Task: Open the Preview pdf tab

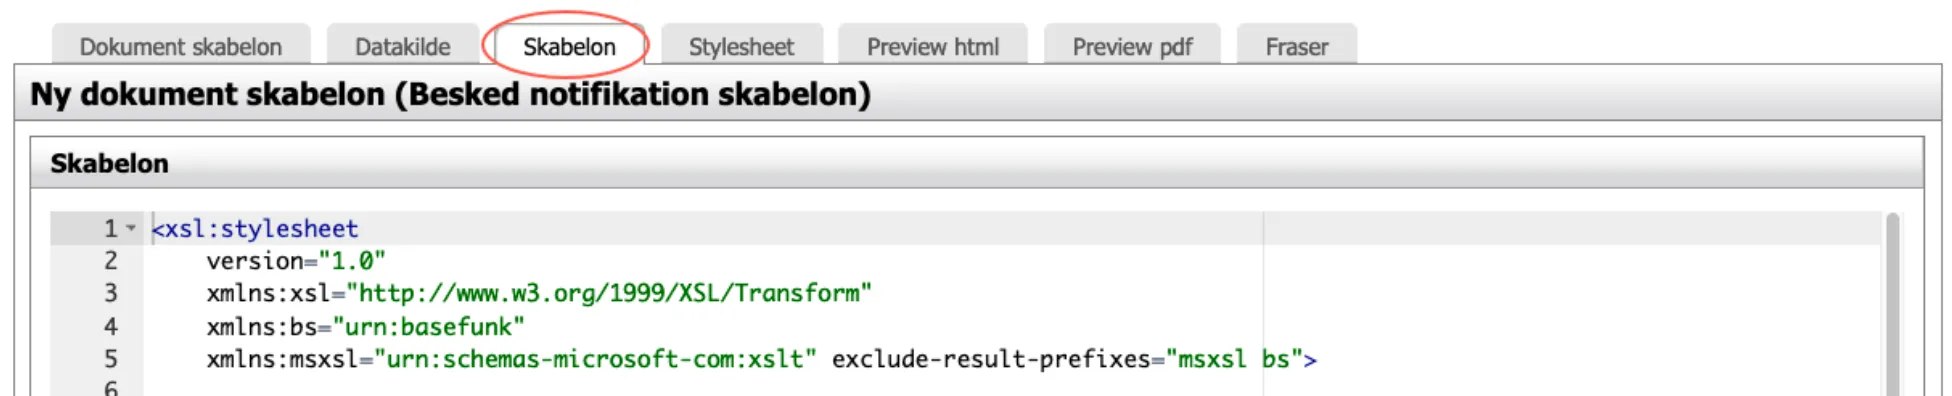Action: tap(1132, 46)
